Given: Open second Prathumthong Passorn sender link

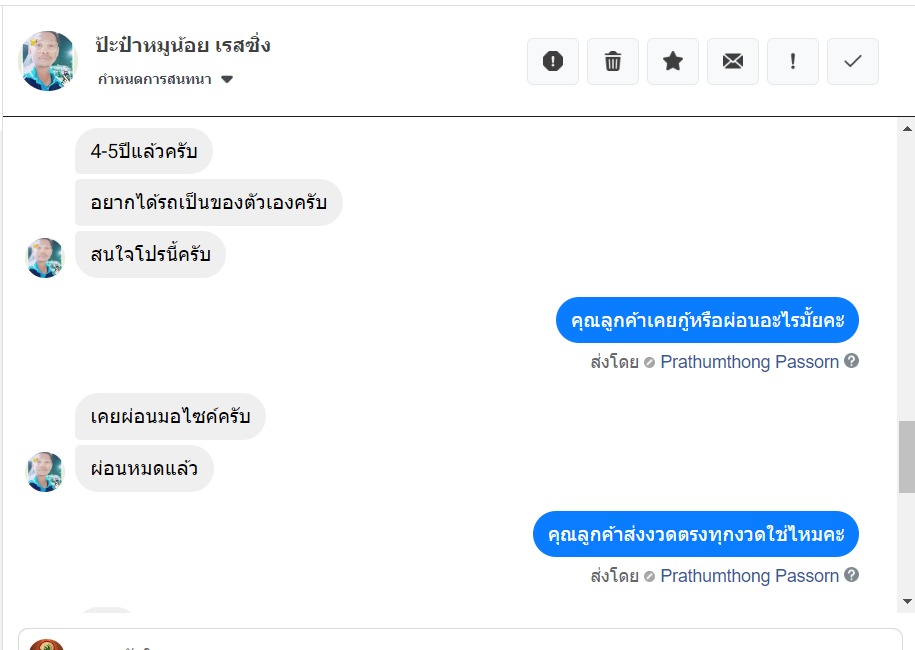Looking at the screenshot, I should point(749,576).
